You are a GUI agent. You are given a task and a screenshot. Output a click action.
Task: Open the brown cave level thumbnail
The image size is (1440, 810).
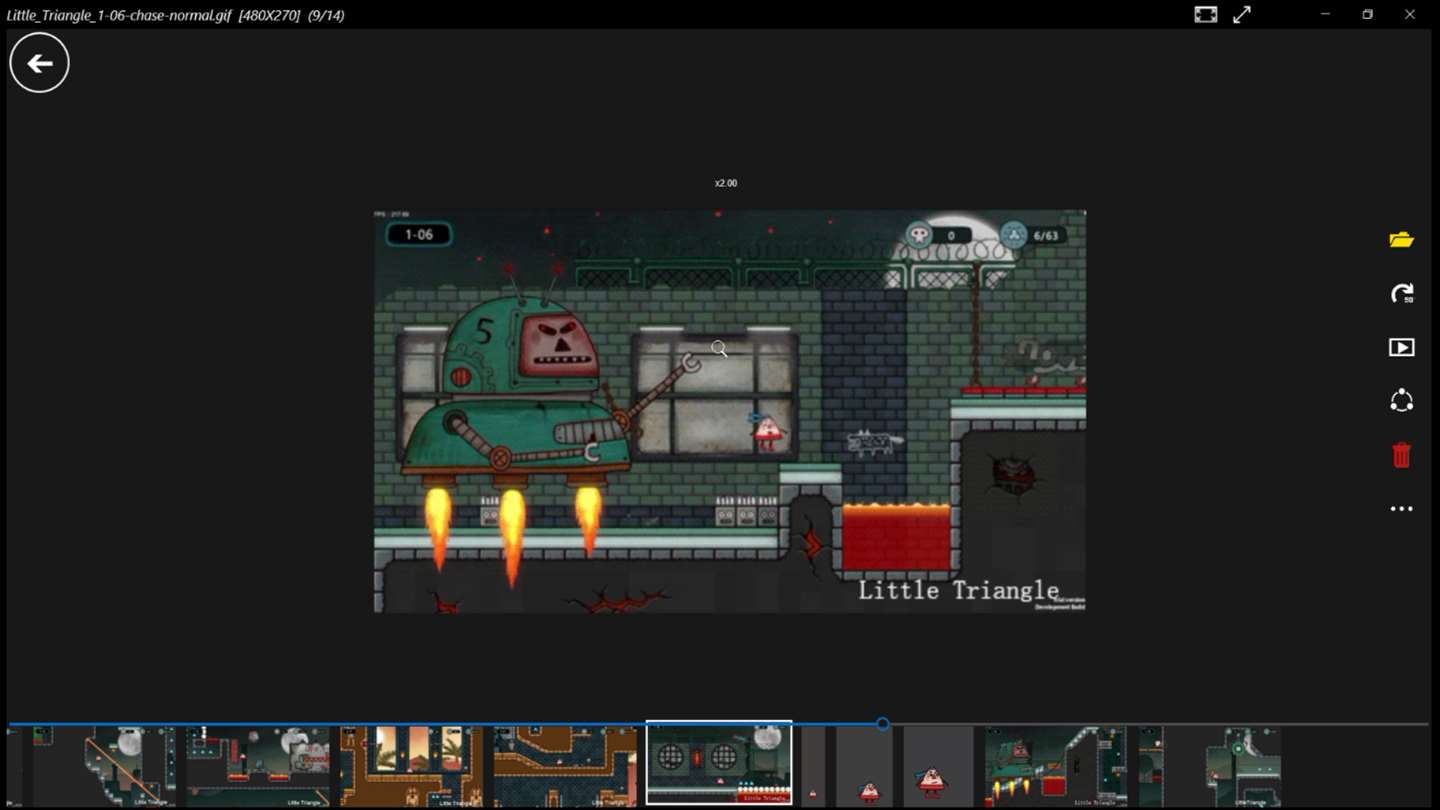click(x=565, y=766)
